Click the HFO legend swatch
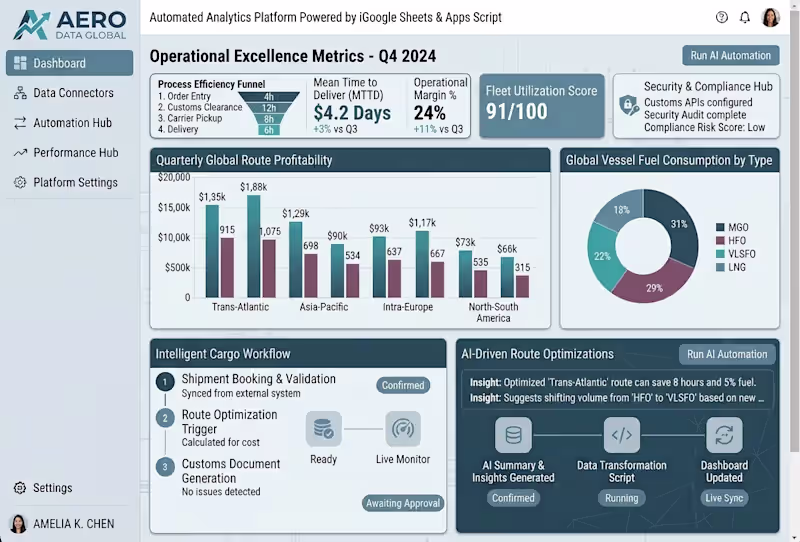The height and width of the screenshot is (542, 800). 720,240
